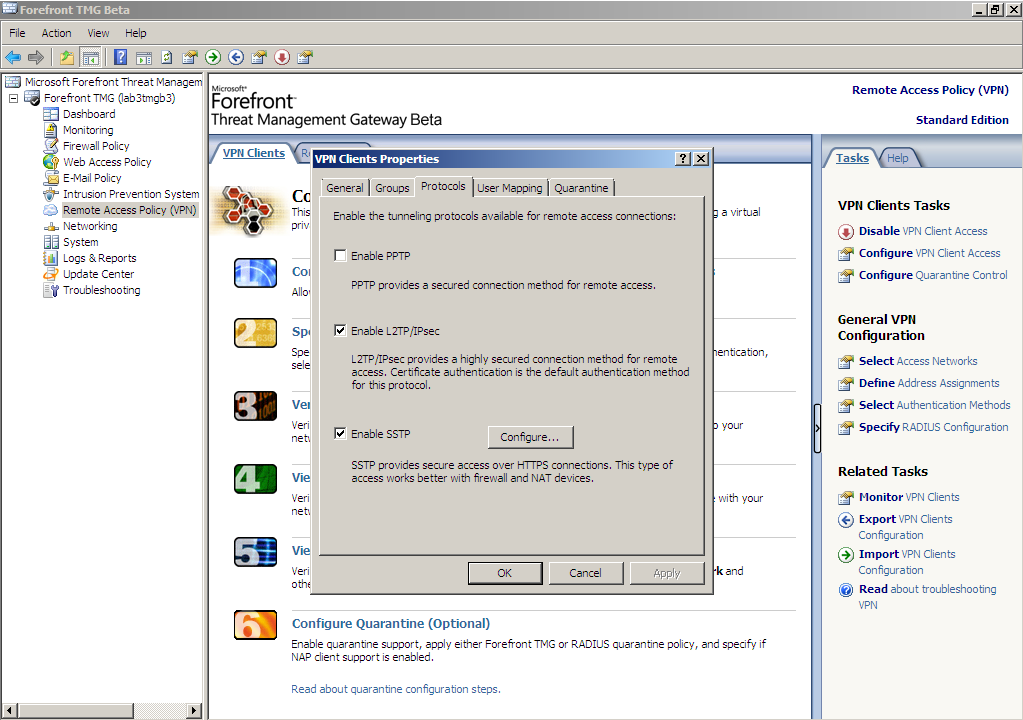Image resolution: width=1023 pixels, height=720 pixels.
Task: Click the Back arrow toolbar icon
Action: 13,57
